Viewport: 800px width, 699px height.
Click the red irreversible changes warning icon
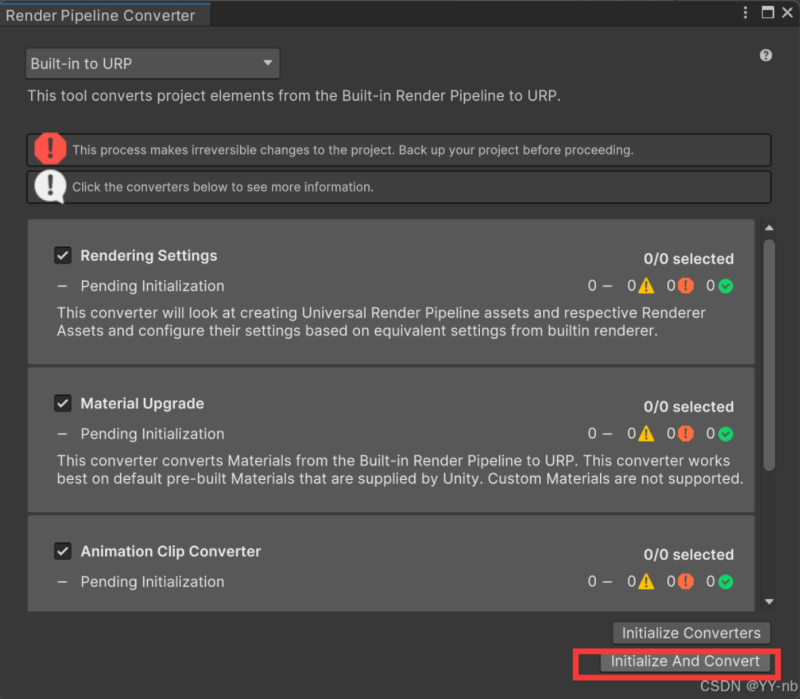point(49,150)
